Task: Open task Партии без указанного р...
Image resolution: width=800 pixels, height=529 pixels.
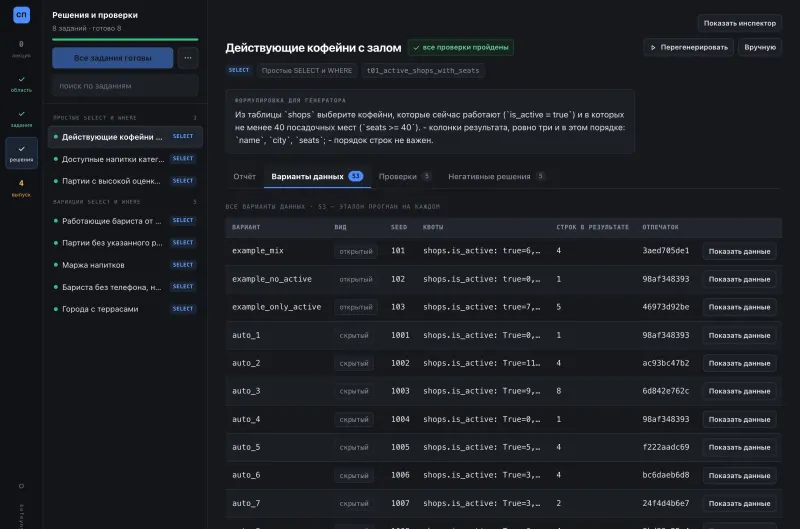Action: tap(125, 243)
